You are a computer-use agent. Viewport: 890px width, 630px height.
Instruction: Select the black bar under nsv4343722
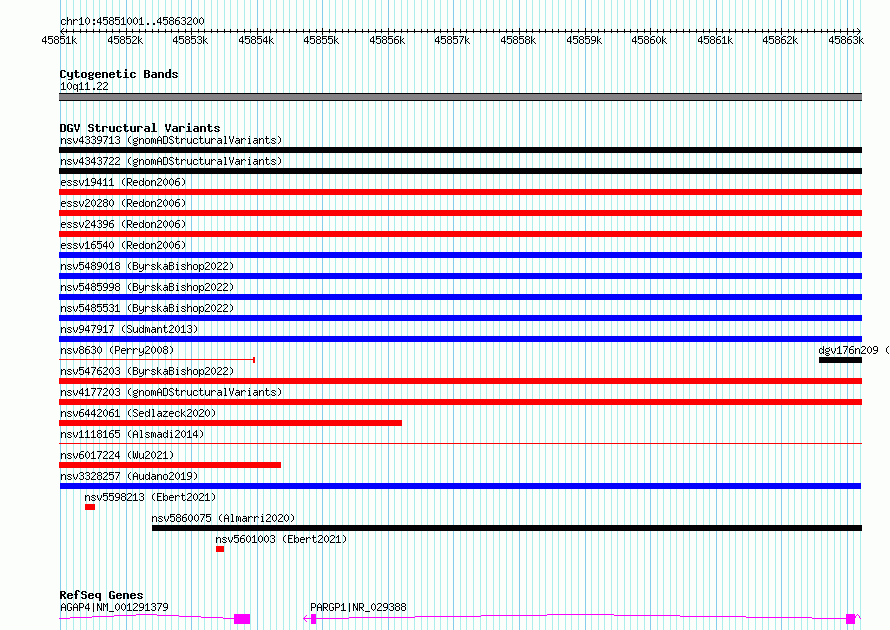coord(460,171)
